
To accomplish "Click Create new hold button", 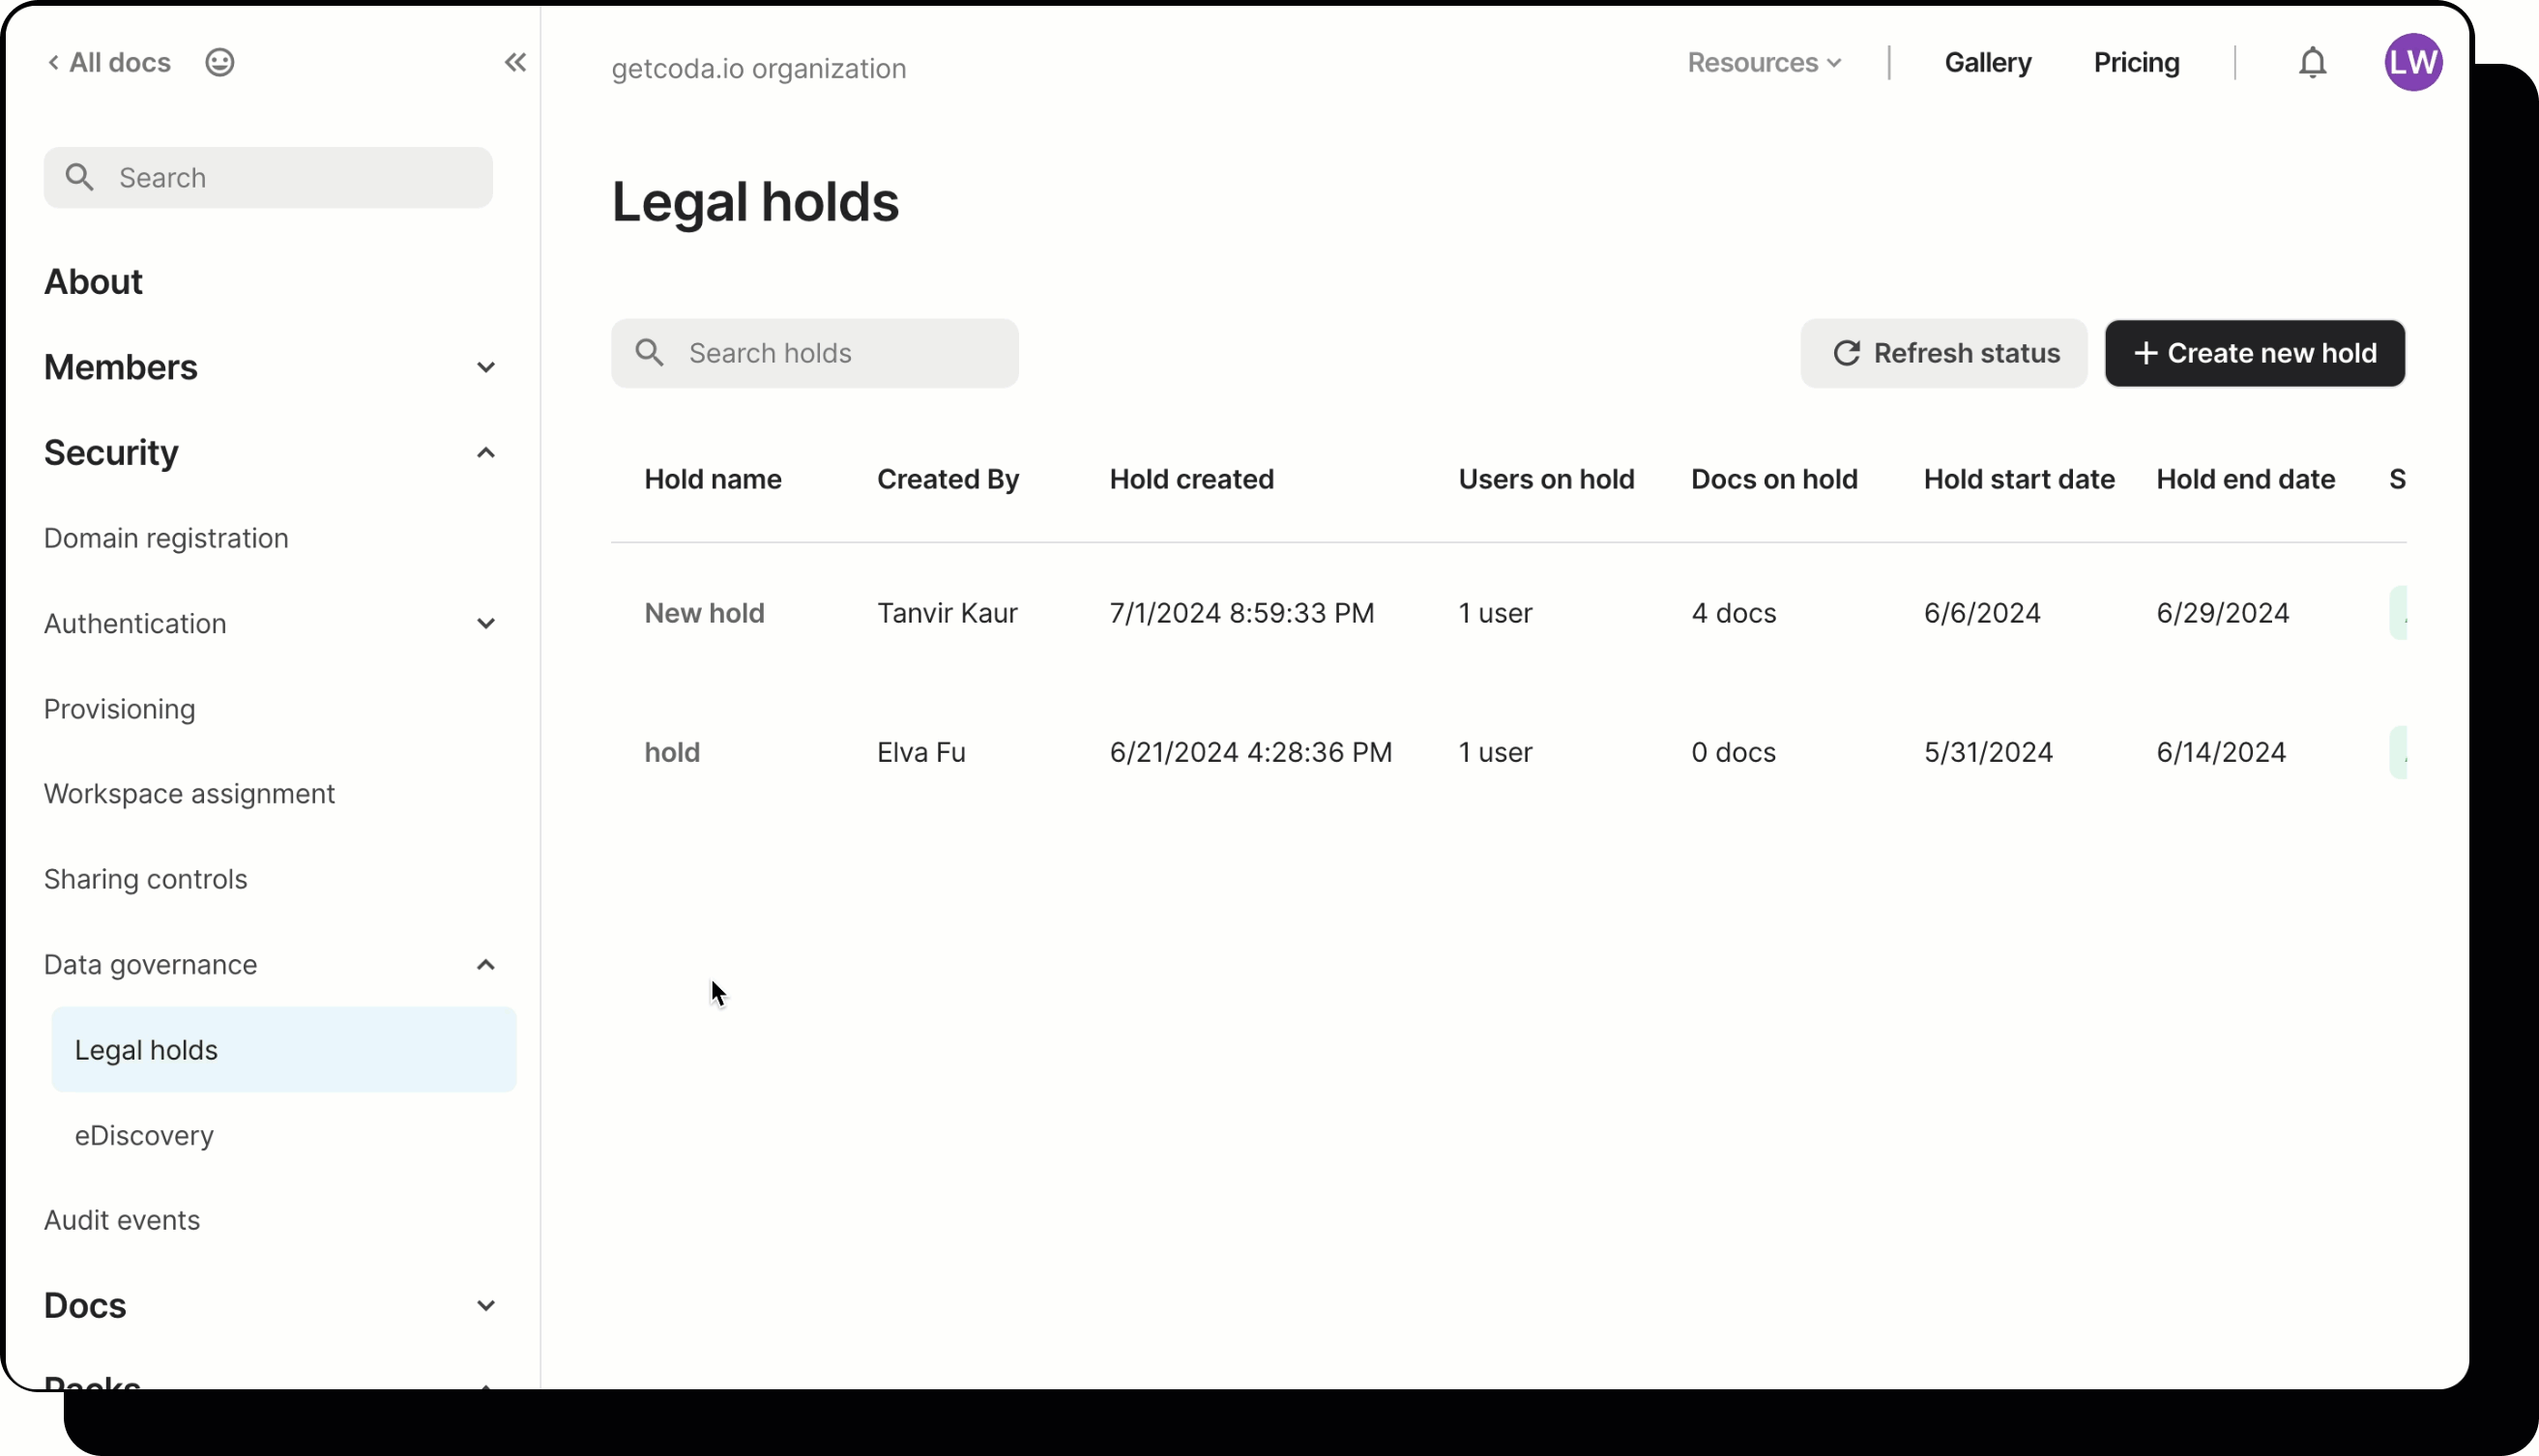I will coord(2254,353).
